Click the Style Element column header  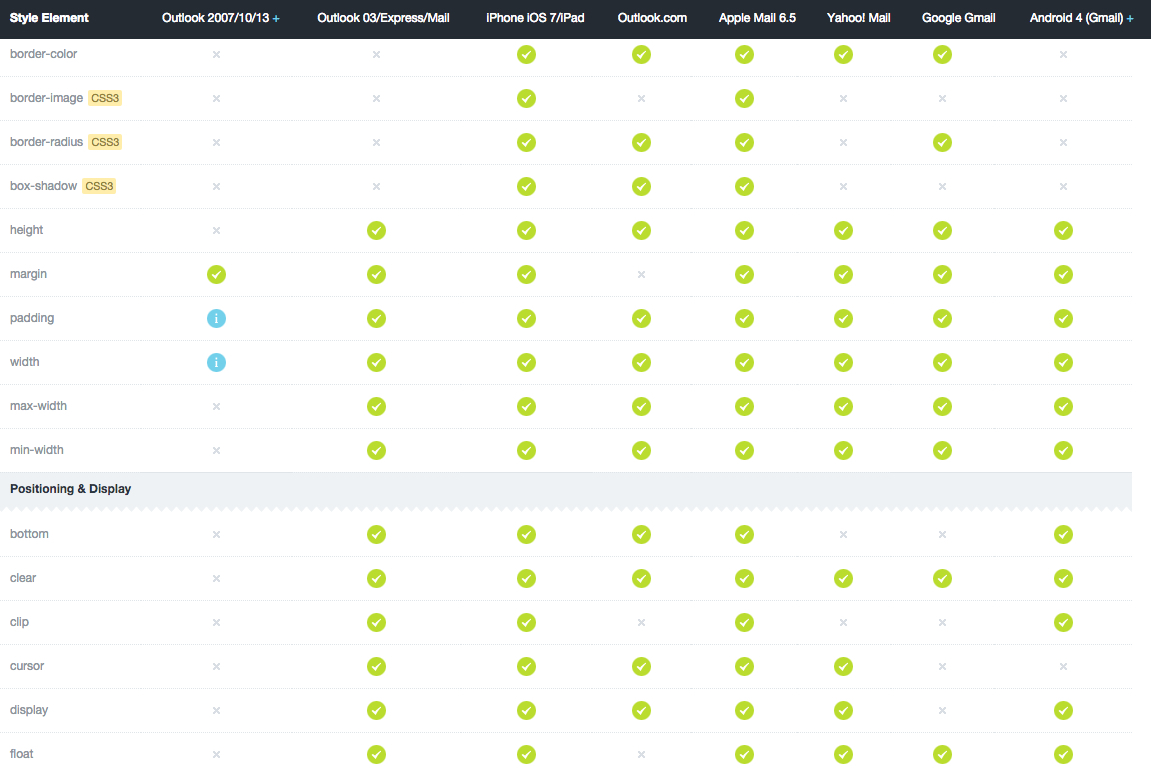click(49, 18)
